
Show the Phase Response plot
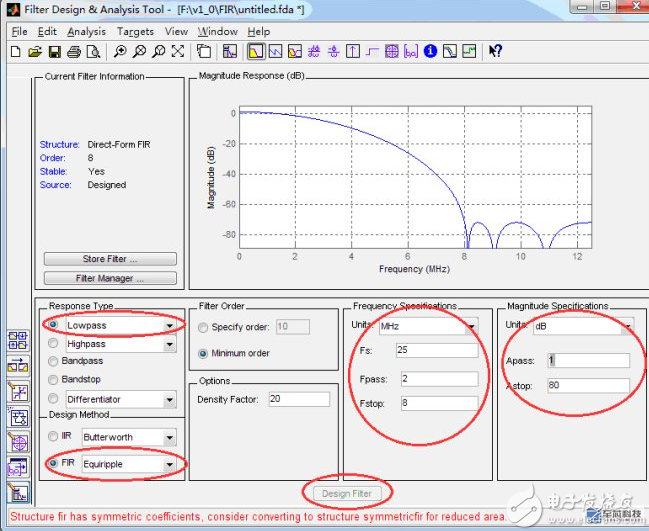276,52
